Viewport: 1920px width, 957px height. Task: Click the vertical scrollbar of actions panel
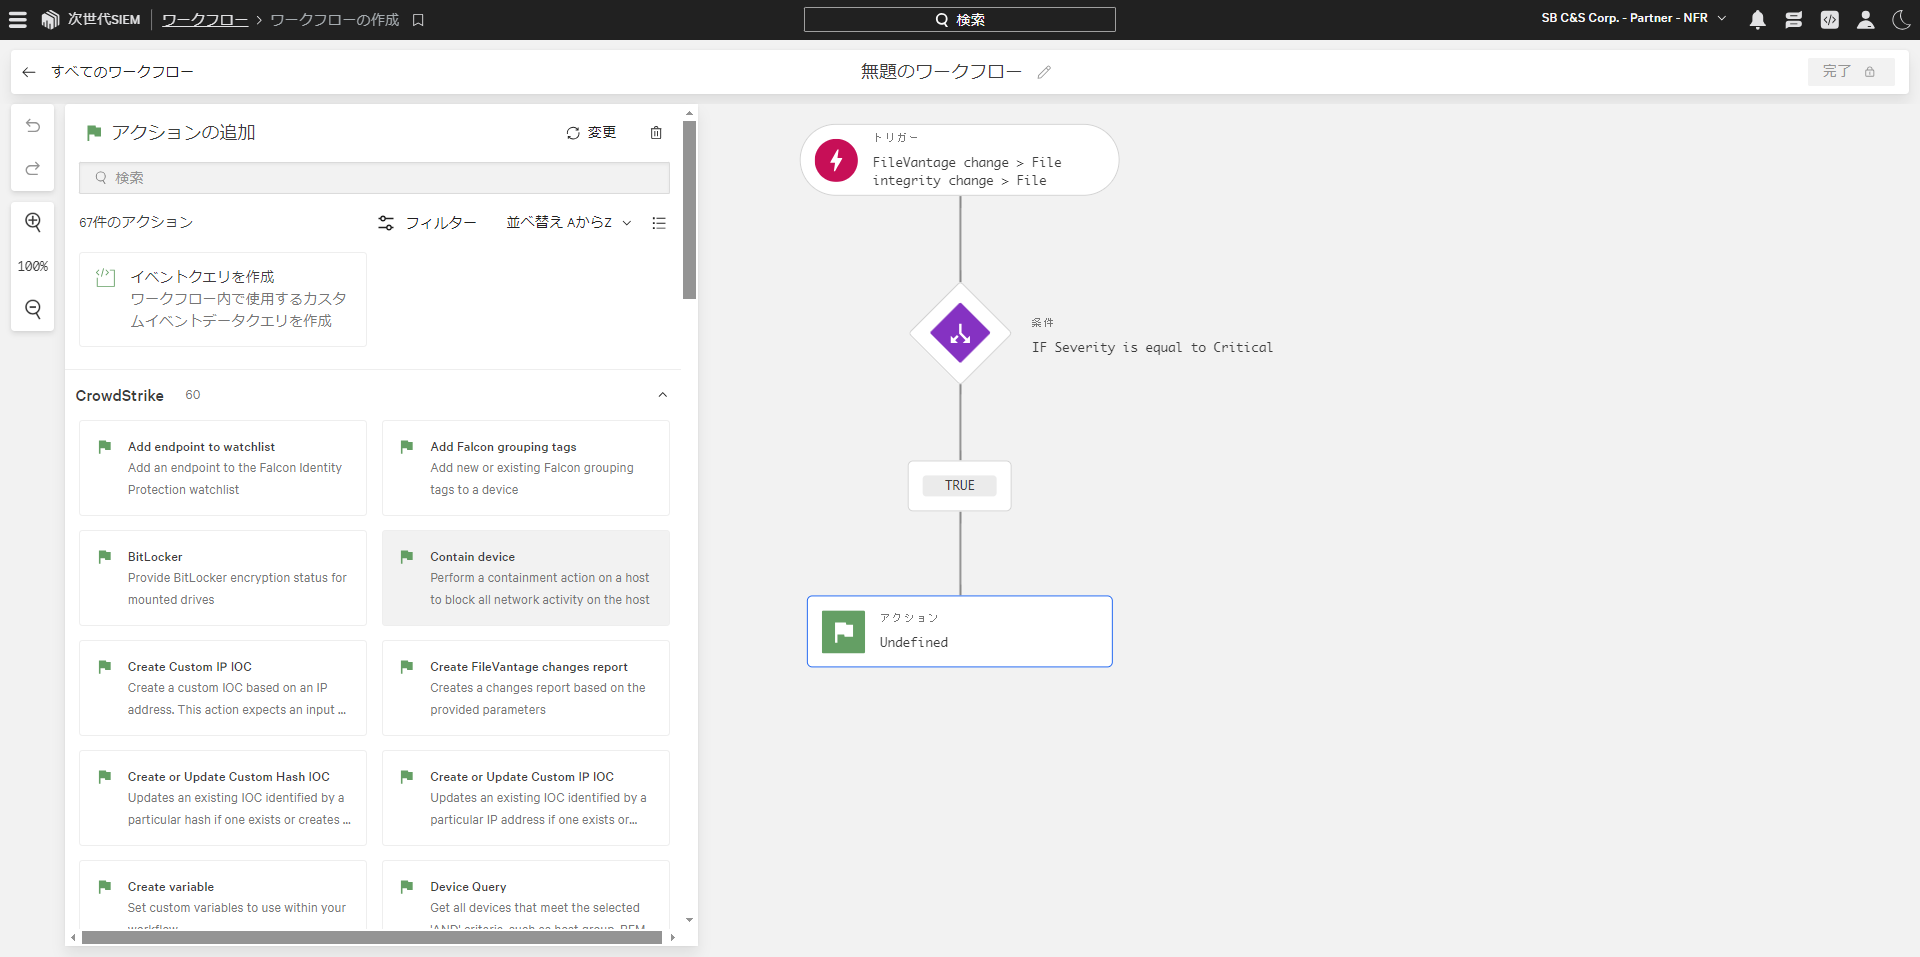[689, 210]
